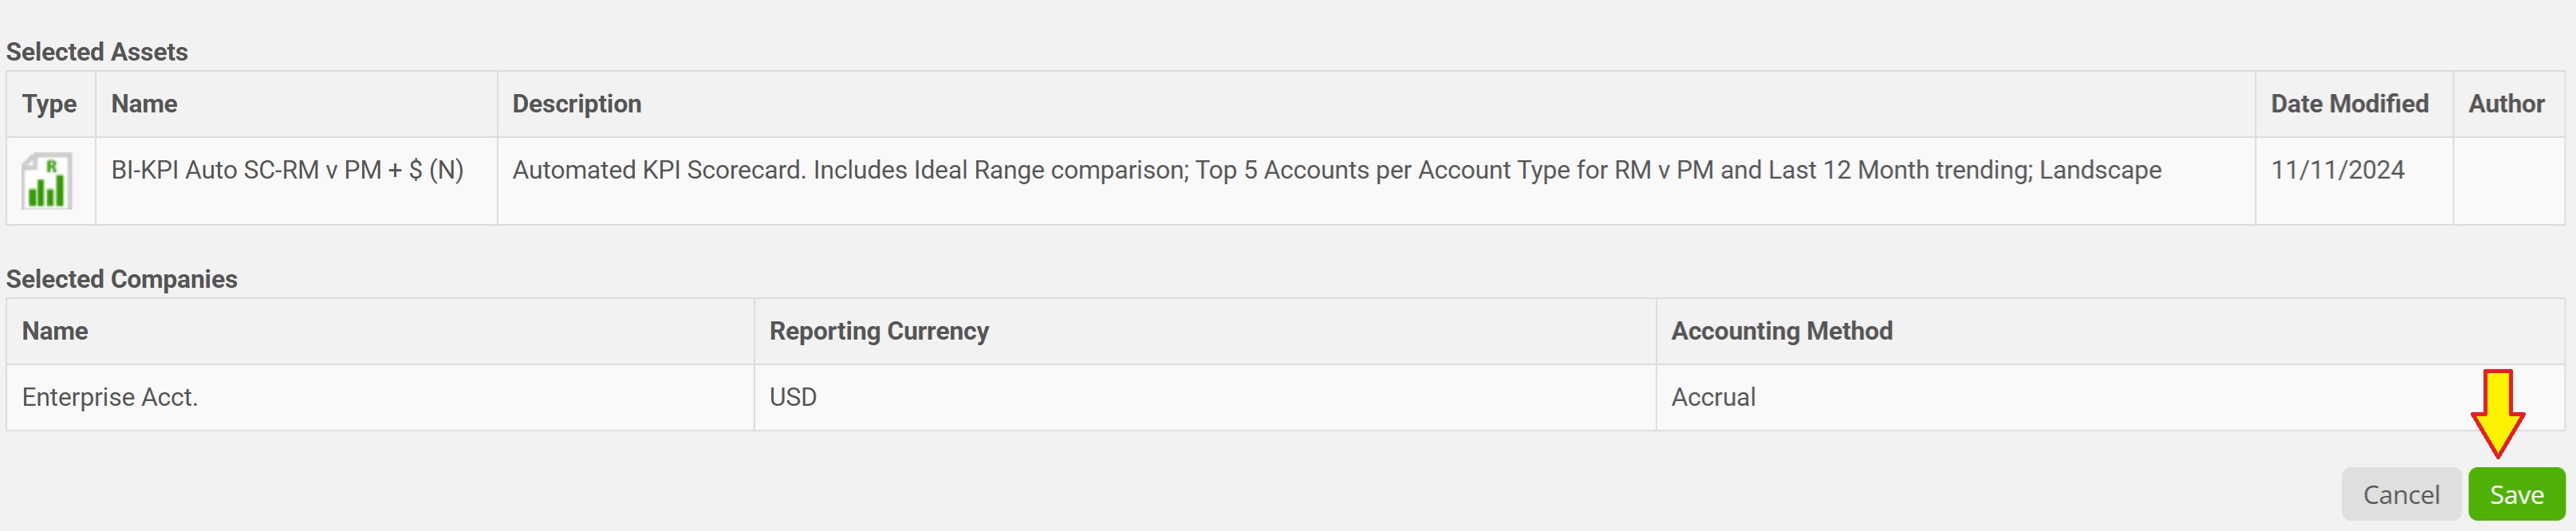Open the KPI scorecard report icon
2576x531 pixels.
click(47, 181)
